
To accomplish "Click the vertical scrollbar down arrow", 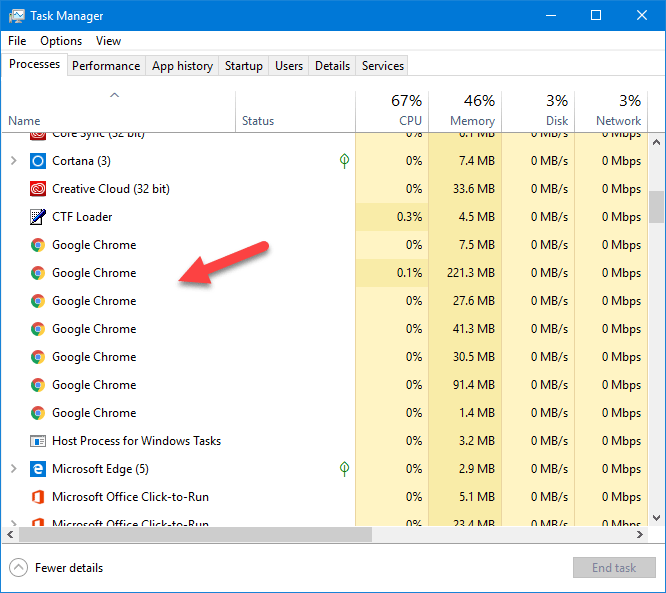I will [x=656, y=518].
